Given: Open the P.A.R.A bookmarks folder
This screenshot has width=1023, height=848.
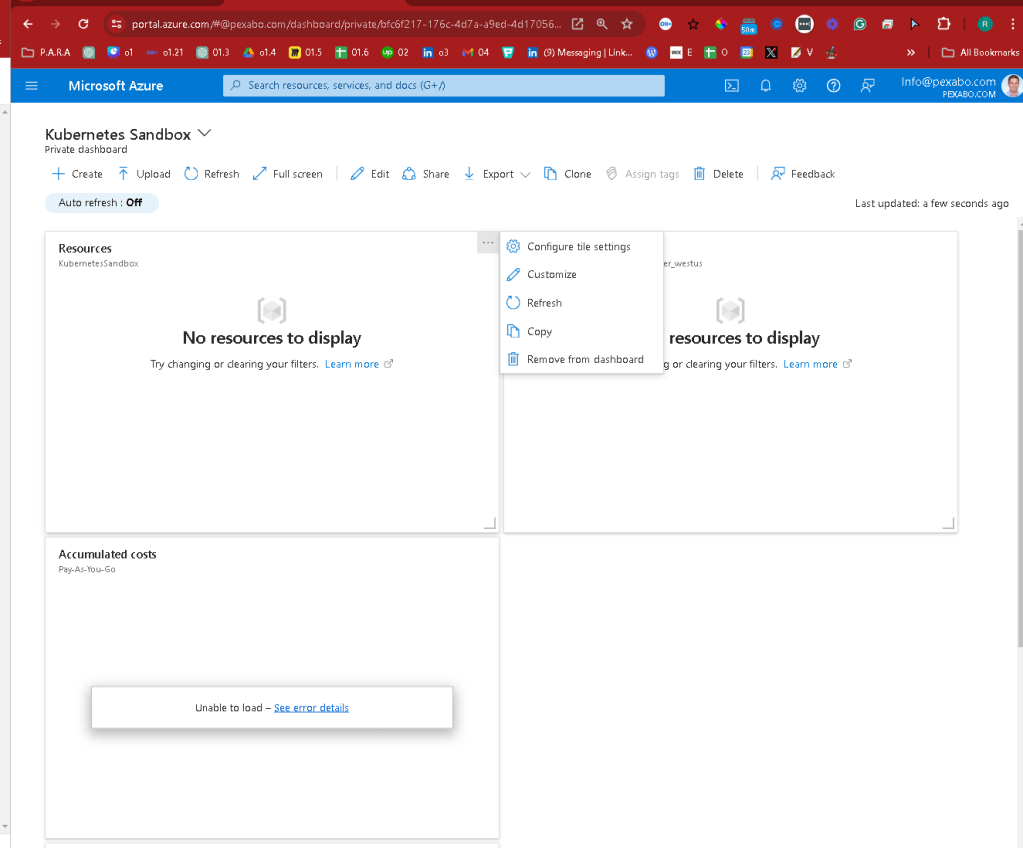Looking at the screenshot, I should coord(46,52).
